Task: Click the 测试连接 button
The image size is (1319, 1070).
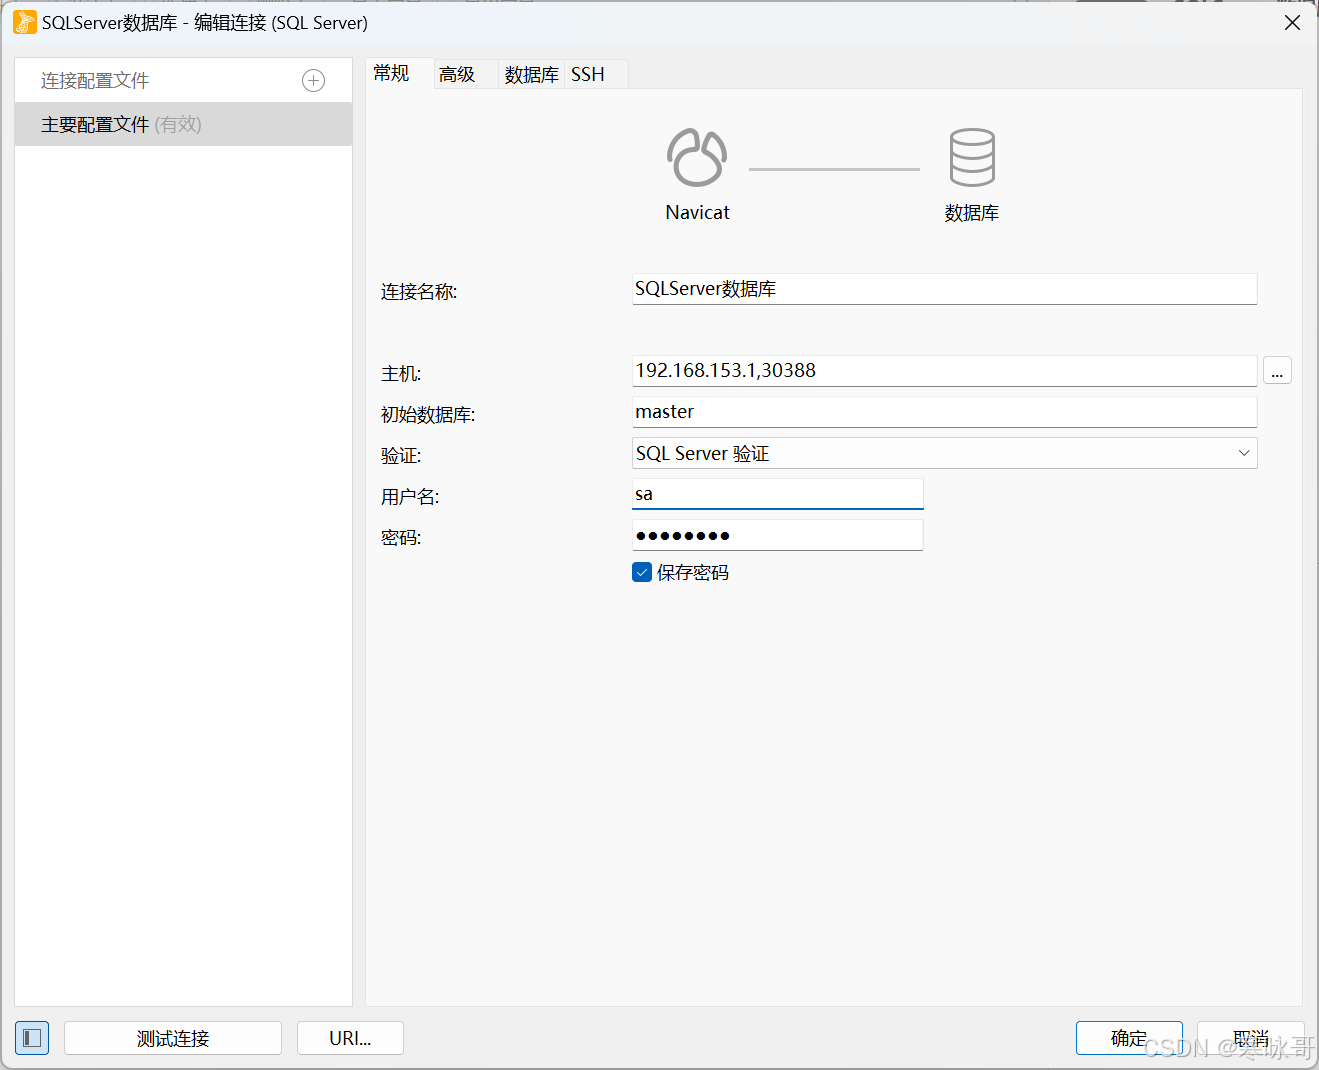Action: point(173,1038)
